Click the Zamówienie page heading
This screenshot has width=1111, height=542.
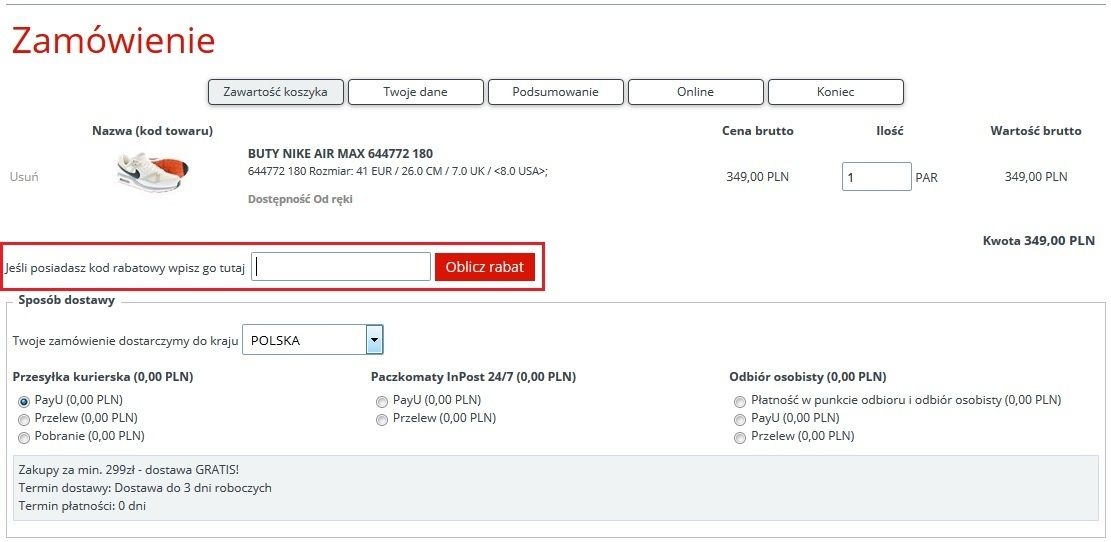(113, 40)
